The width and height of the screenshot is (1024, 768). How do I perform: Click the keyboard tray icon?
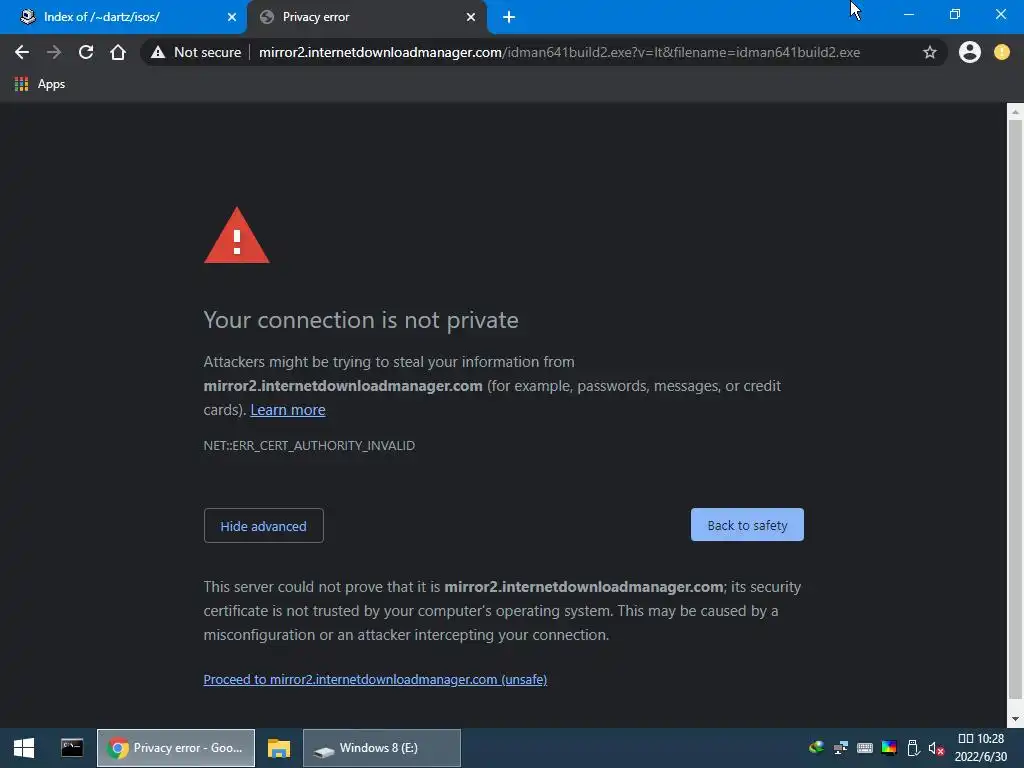tap(865, 748)
